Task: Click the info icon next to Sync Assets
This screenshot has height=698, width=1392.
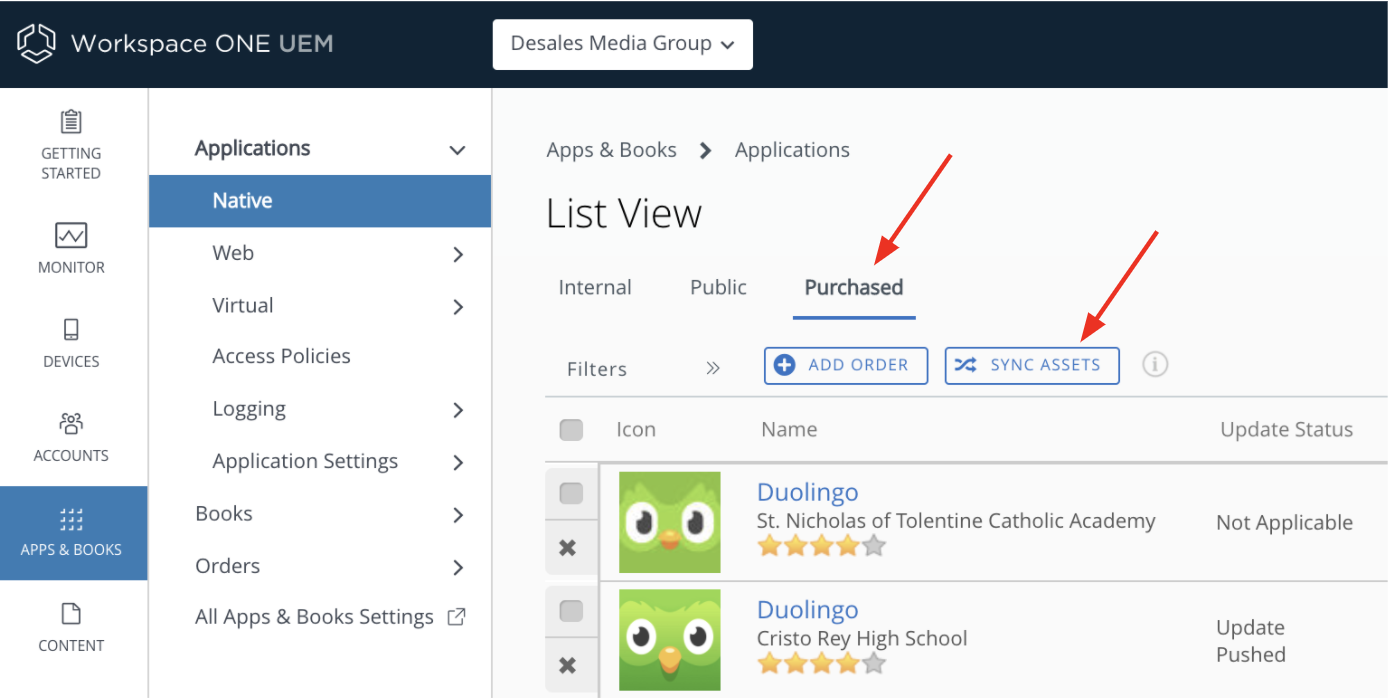Action: click(x=1155, y=365)
